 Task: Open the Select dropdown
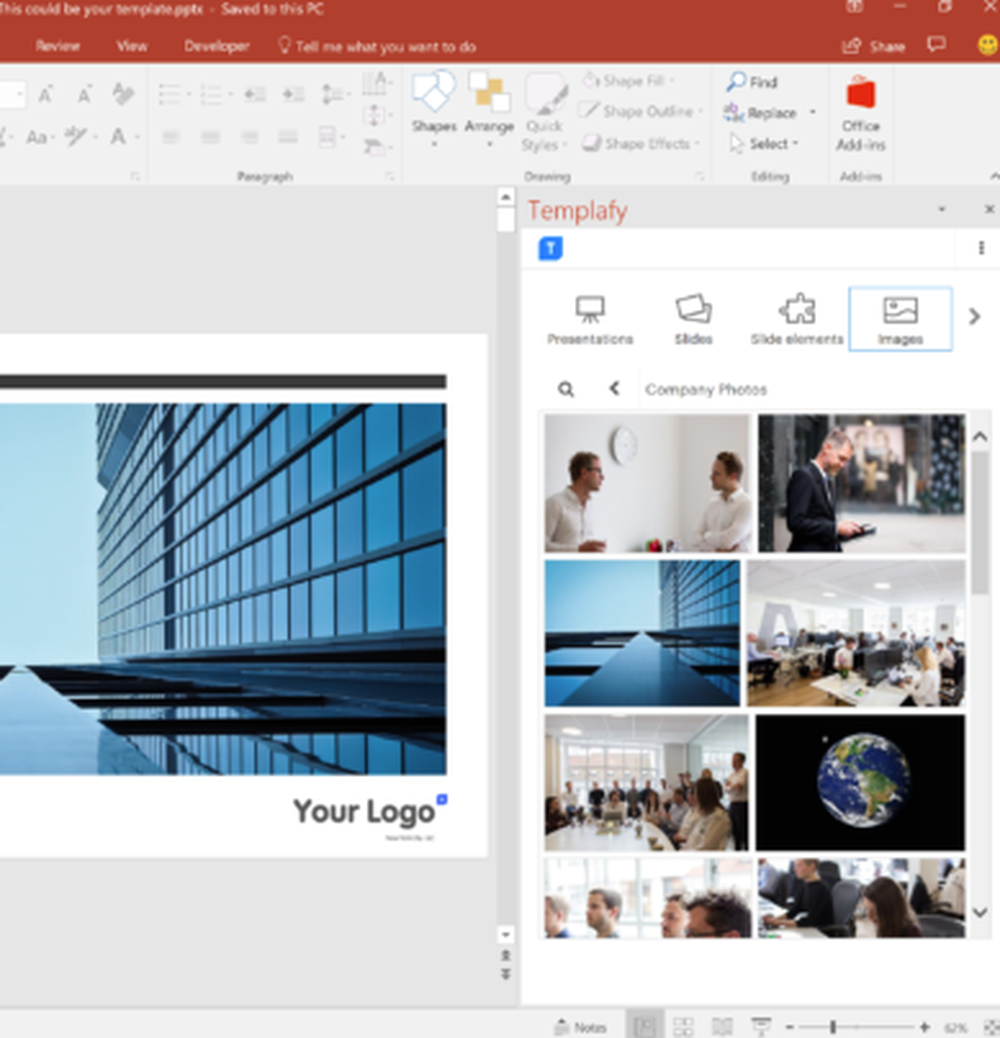[x=764, y=144]
